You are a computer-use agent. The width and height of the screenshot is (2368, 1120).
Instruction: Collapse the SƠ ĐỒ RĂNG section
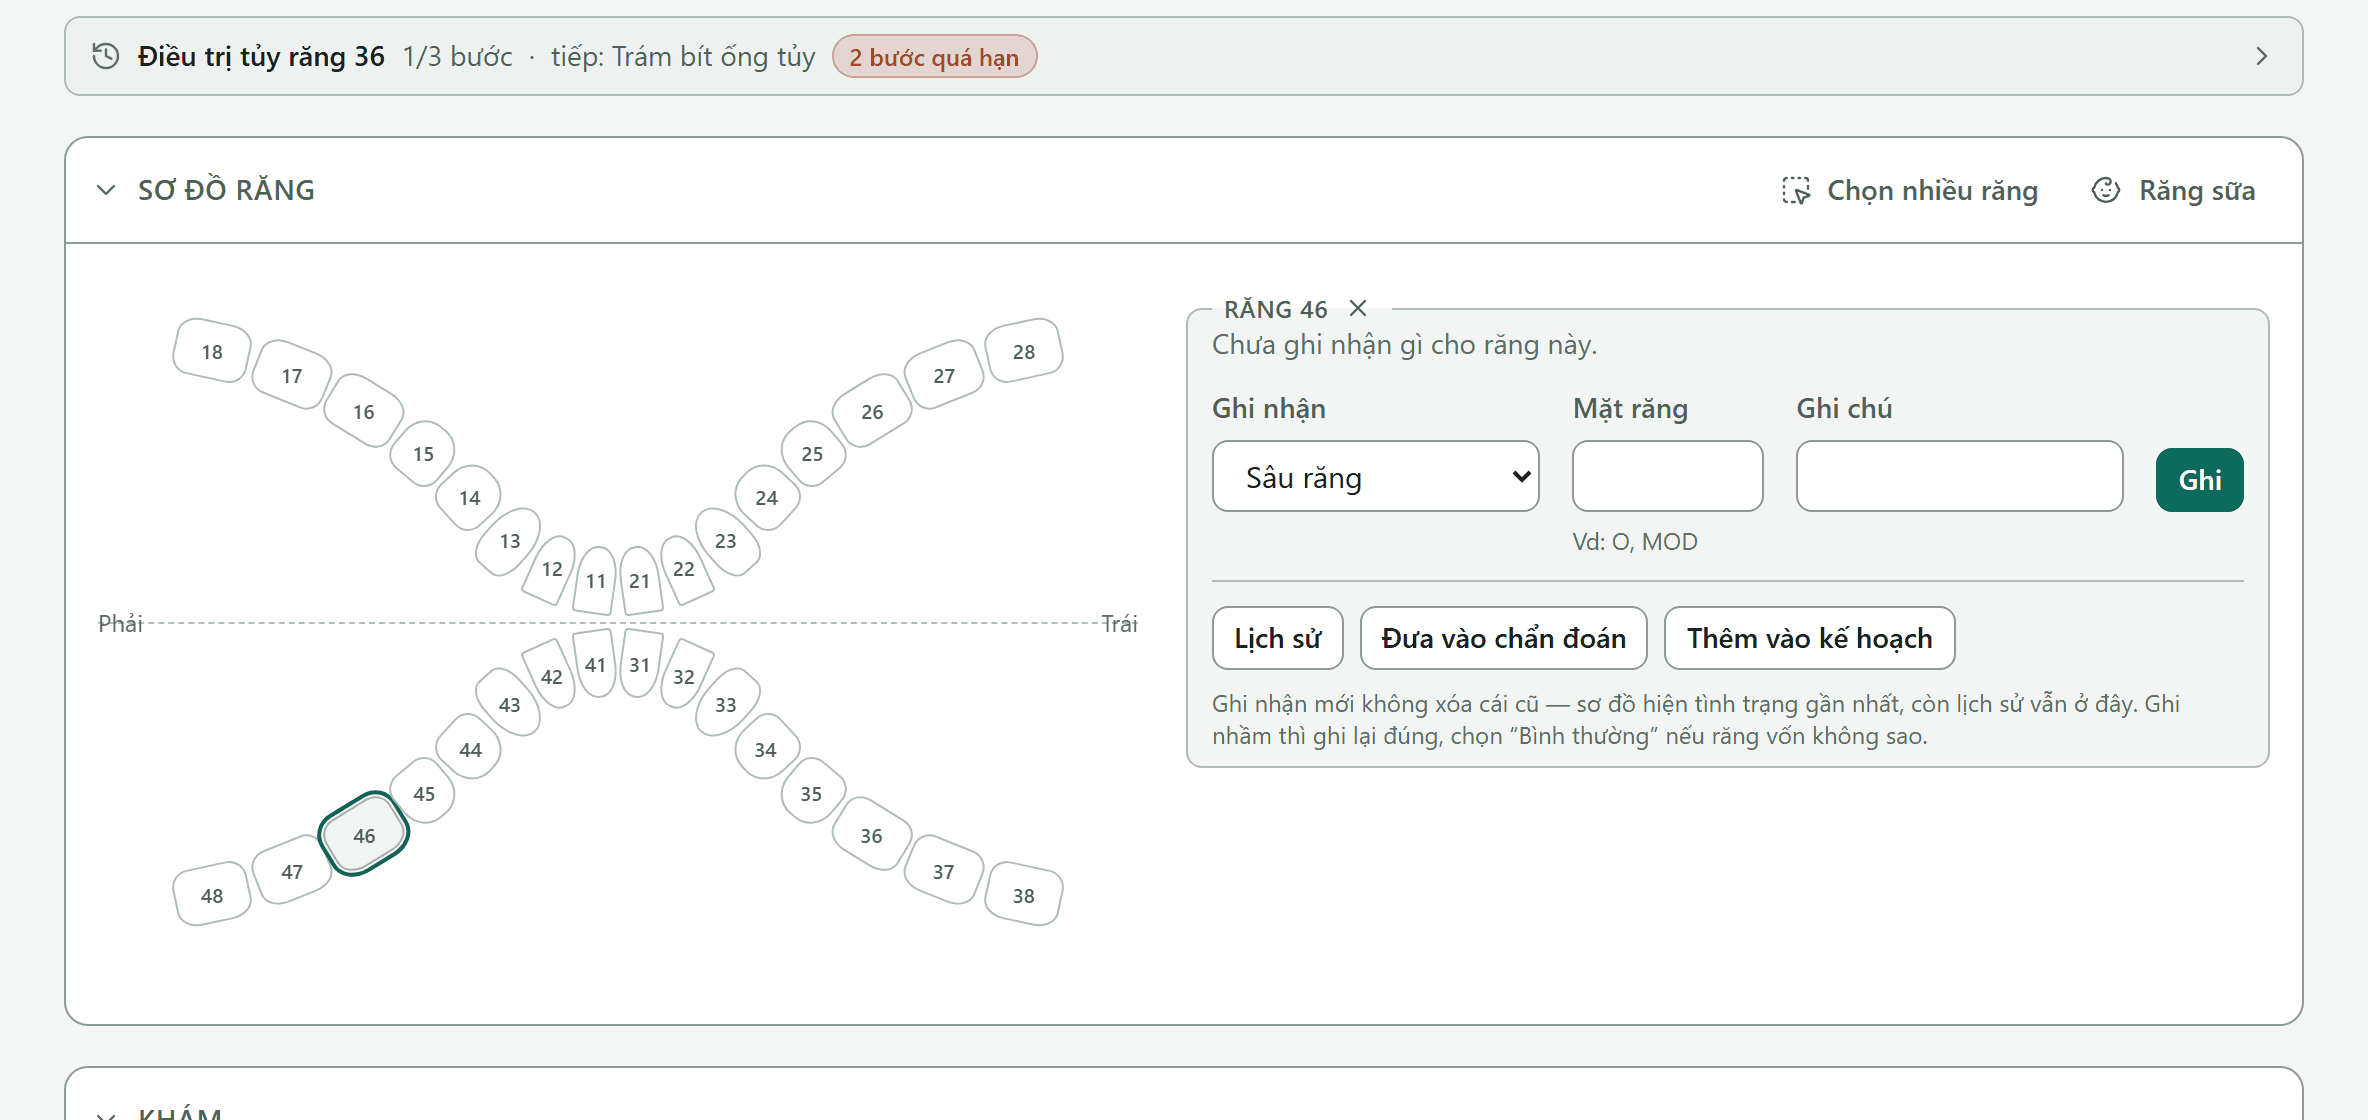coord(106,190)
